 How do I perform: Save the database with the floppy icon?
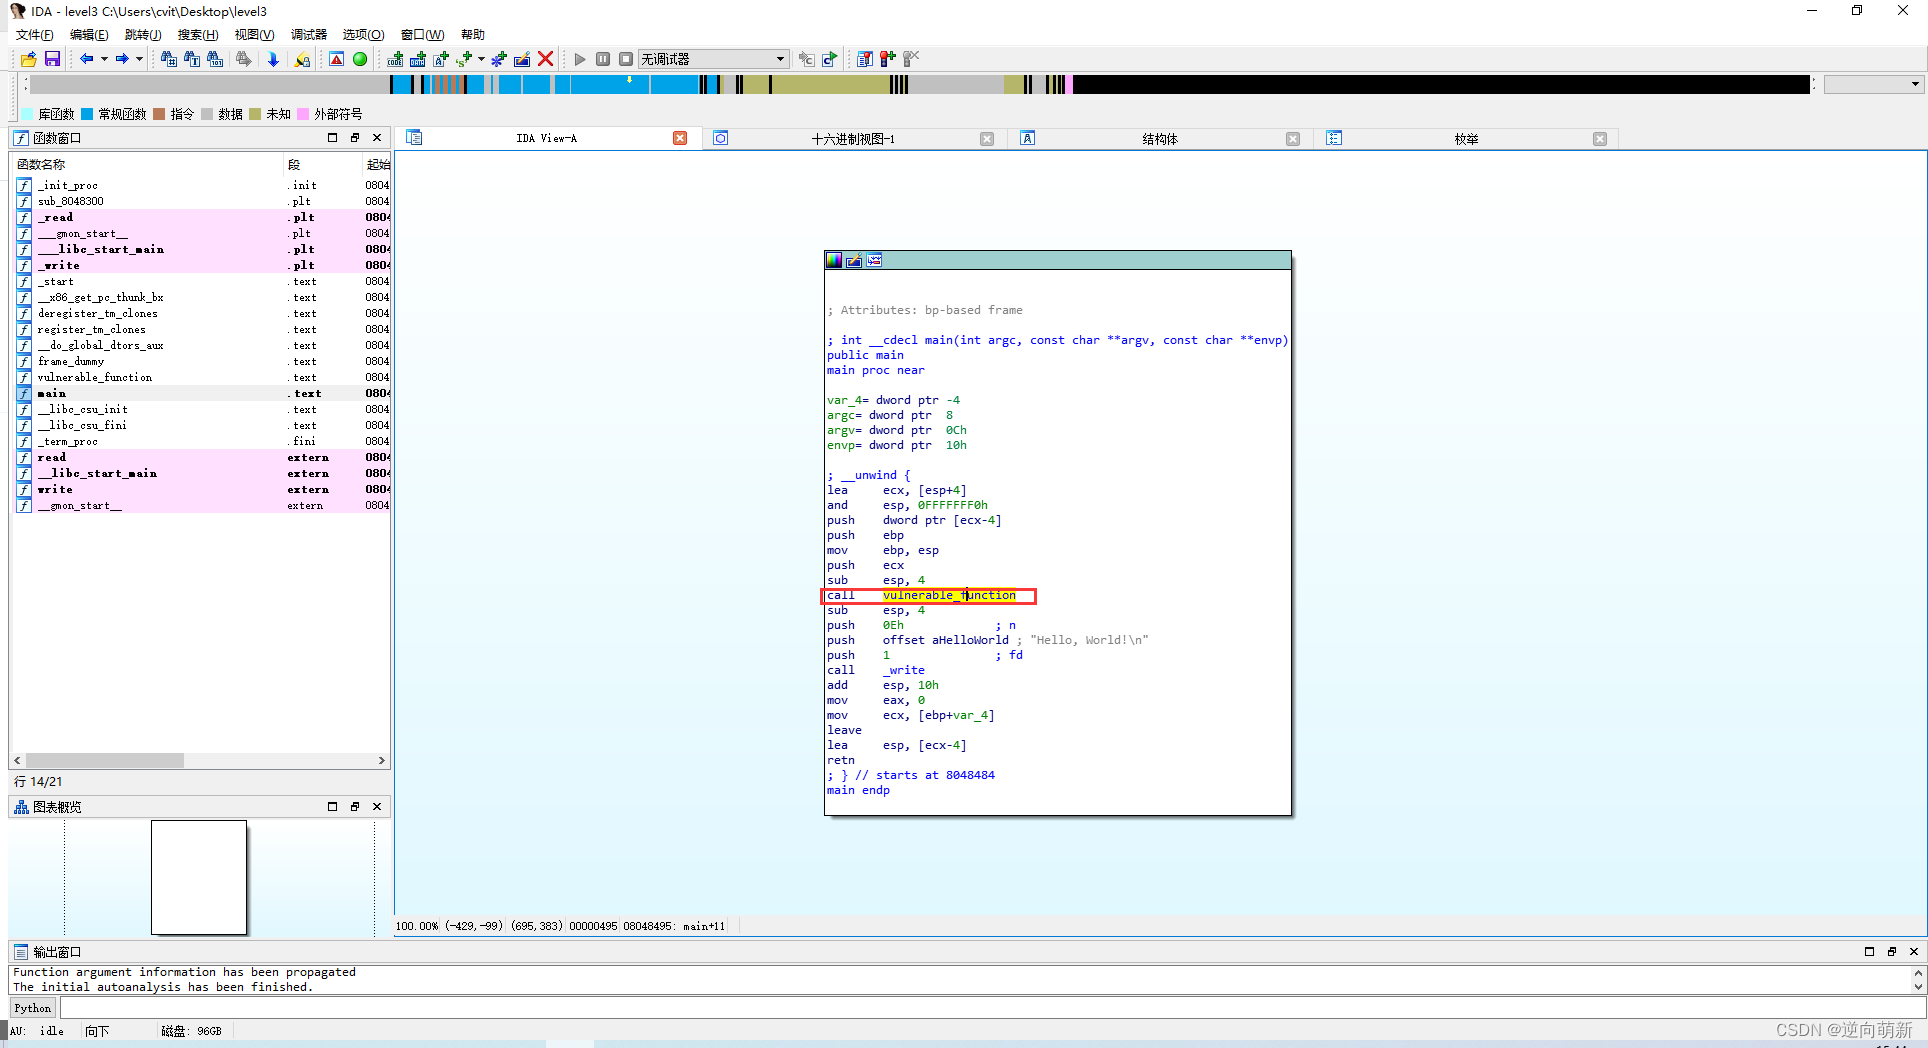pyautogui.click(x=52, y=59)
